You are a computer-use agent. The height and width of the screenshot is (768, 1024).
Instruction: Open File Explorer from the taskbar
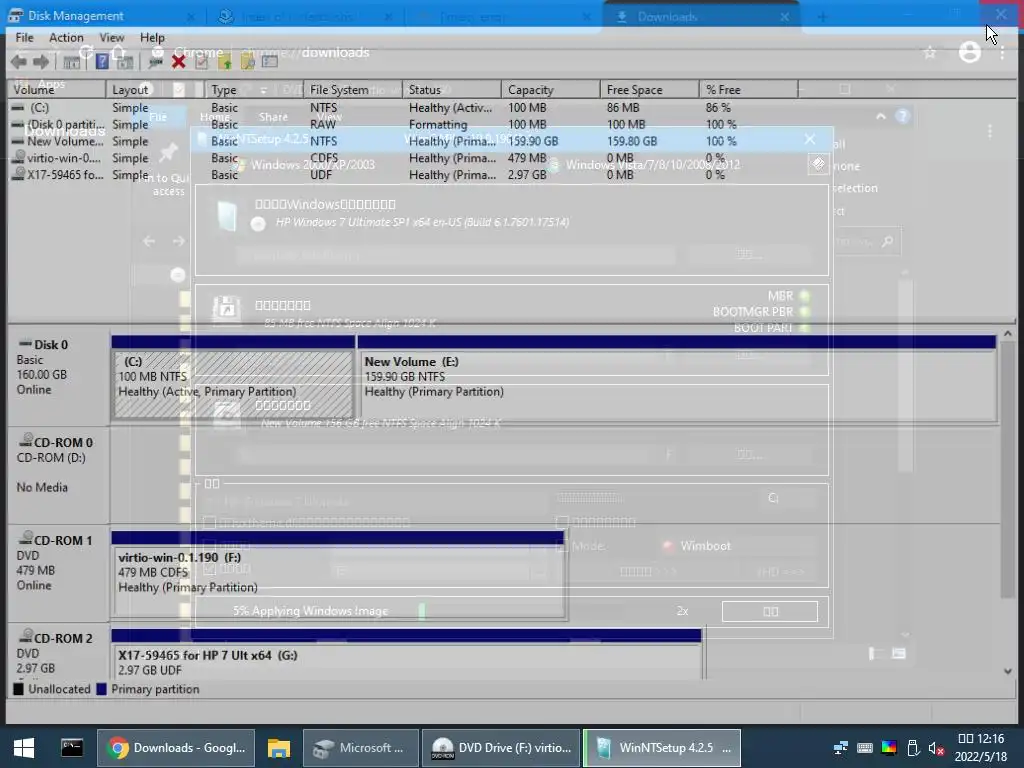[x=278, y=748]
